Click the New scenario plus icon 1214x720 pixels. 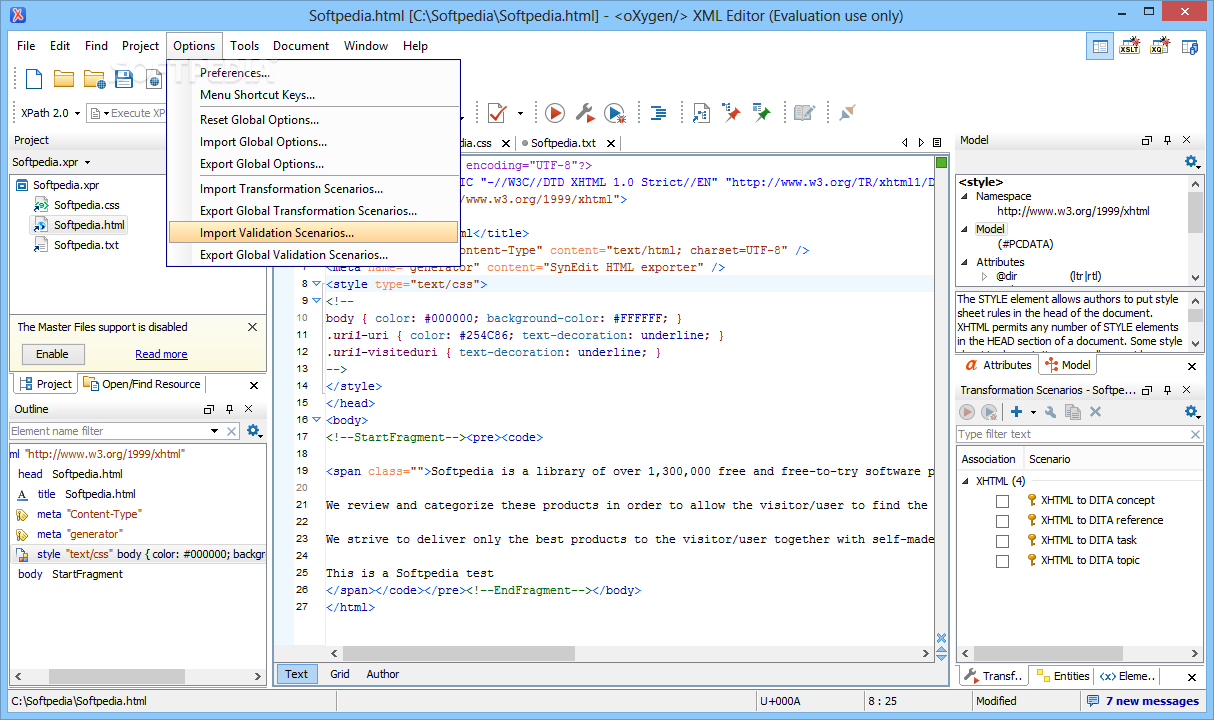(1017, 412)
